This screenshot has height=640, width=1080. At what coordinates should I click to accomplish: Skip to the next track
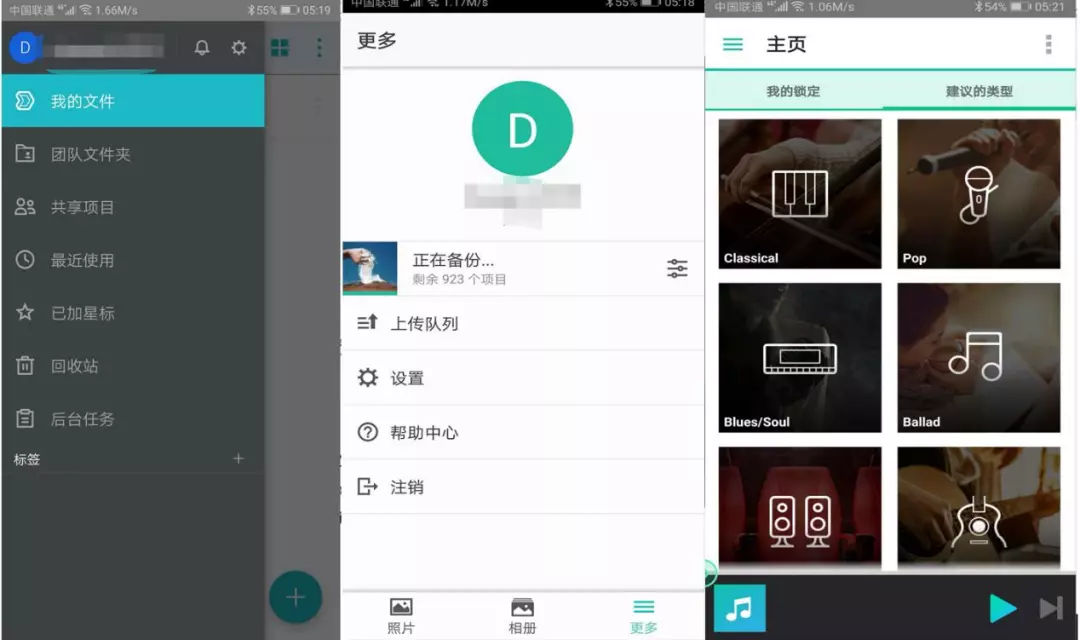click(1051, 608)
